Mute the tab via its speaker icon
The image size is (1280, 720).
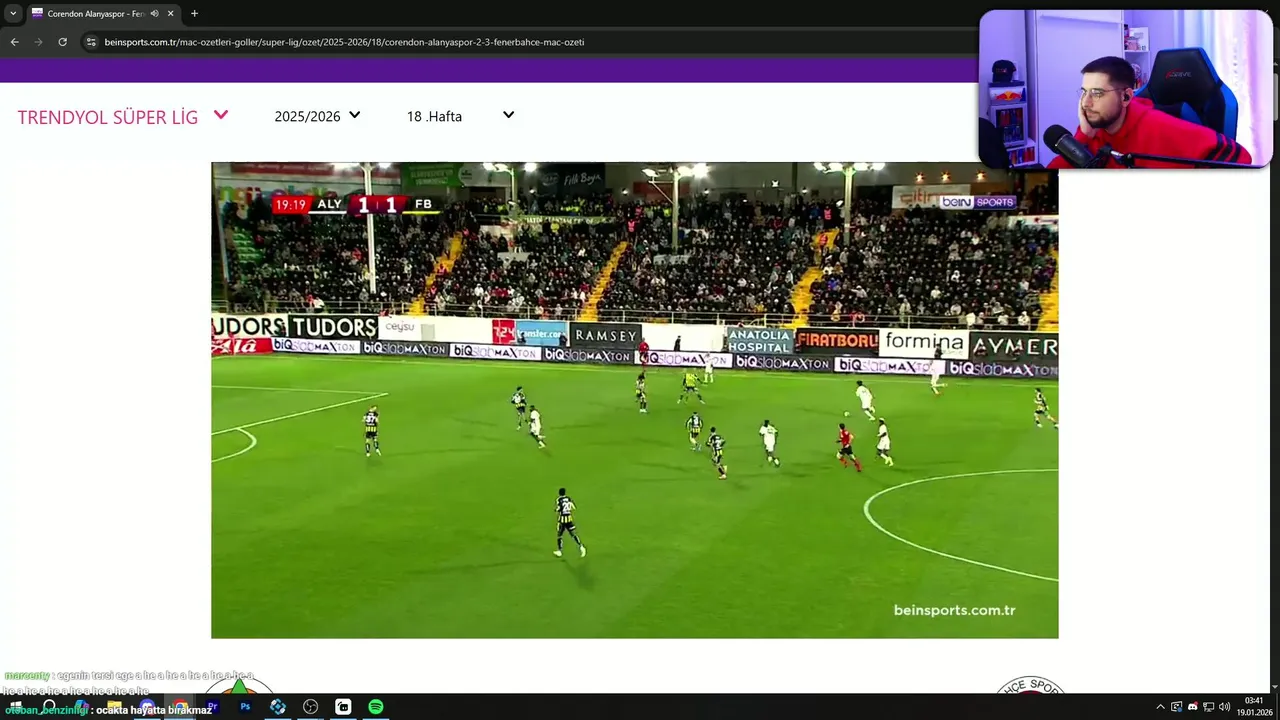(155, 14)
